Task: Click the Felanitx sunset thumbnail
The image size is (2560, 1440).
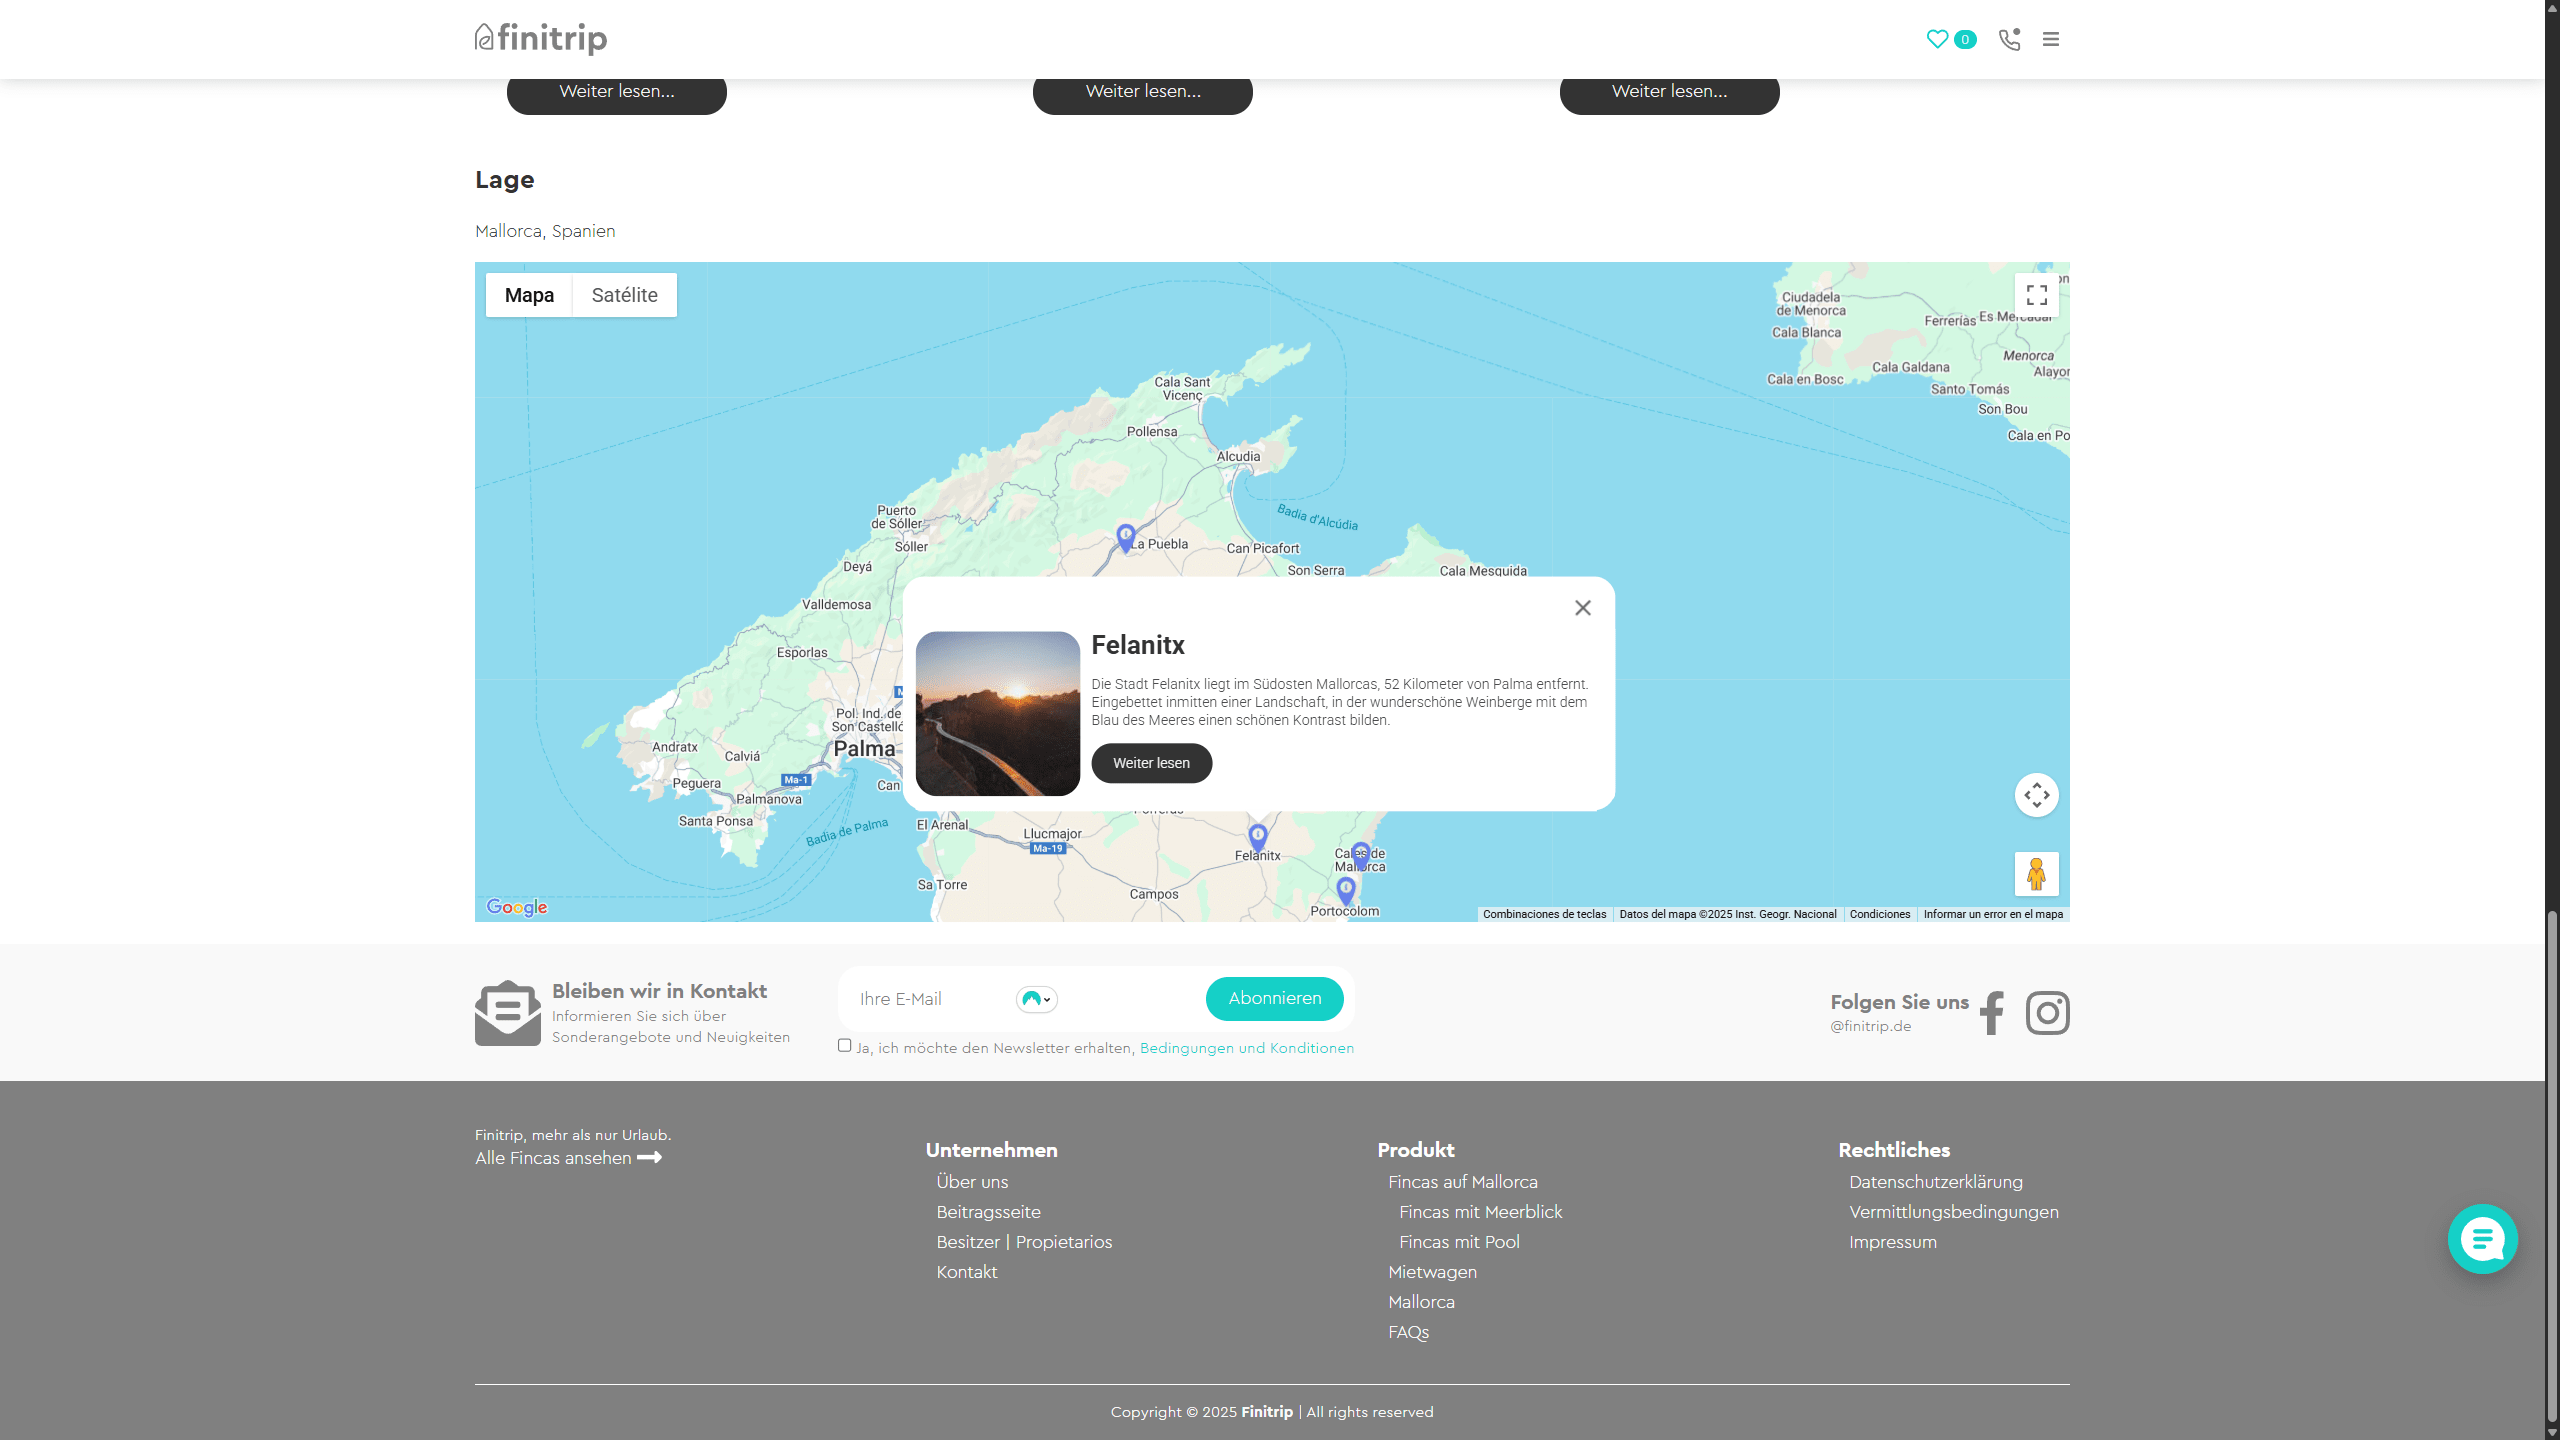Action: (x=997, y=713)
